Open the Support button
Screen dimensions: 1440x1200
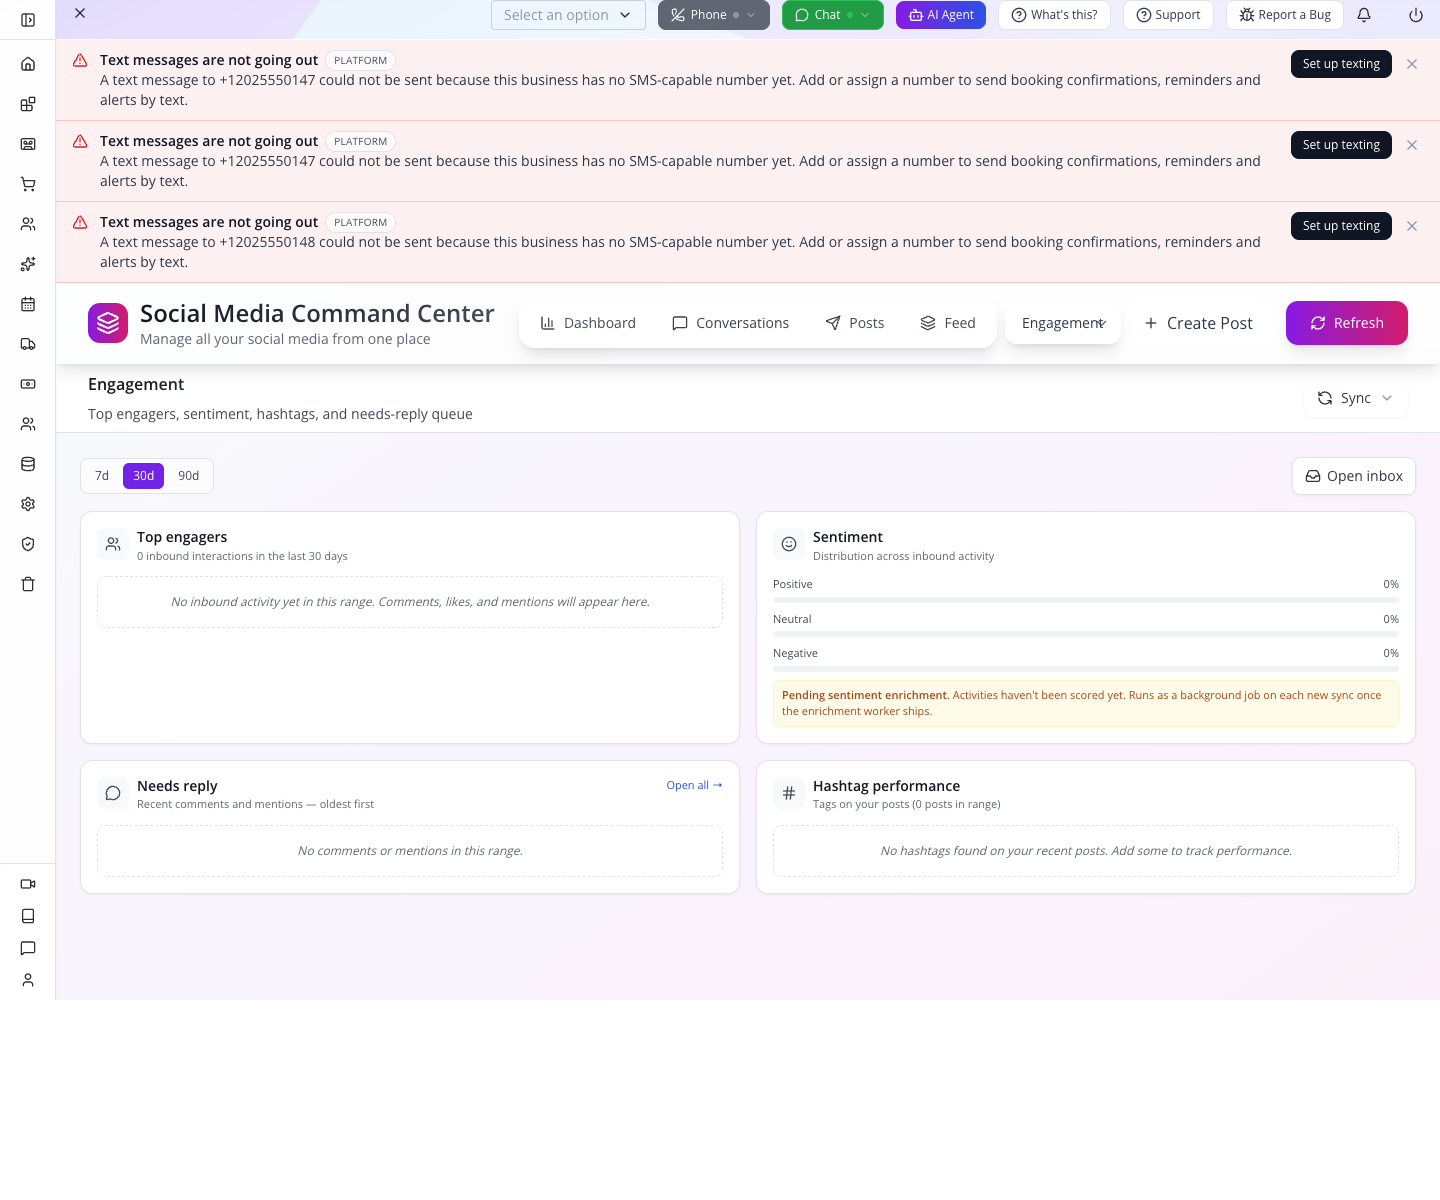pyautogui.click(x=1168, y=15)
